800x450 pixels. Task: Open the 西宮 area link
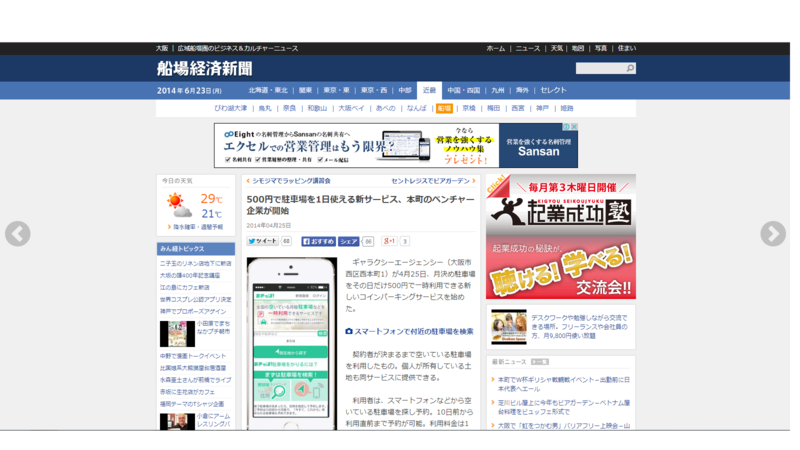pos(518,108)
